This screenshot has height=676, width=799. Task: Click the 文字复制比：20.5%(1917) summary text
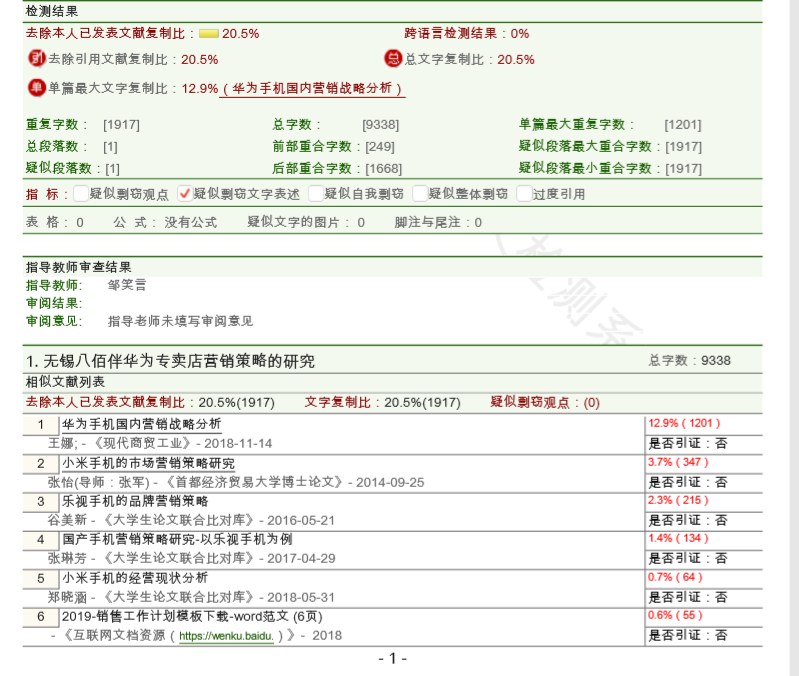383,402
